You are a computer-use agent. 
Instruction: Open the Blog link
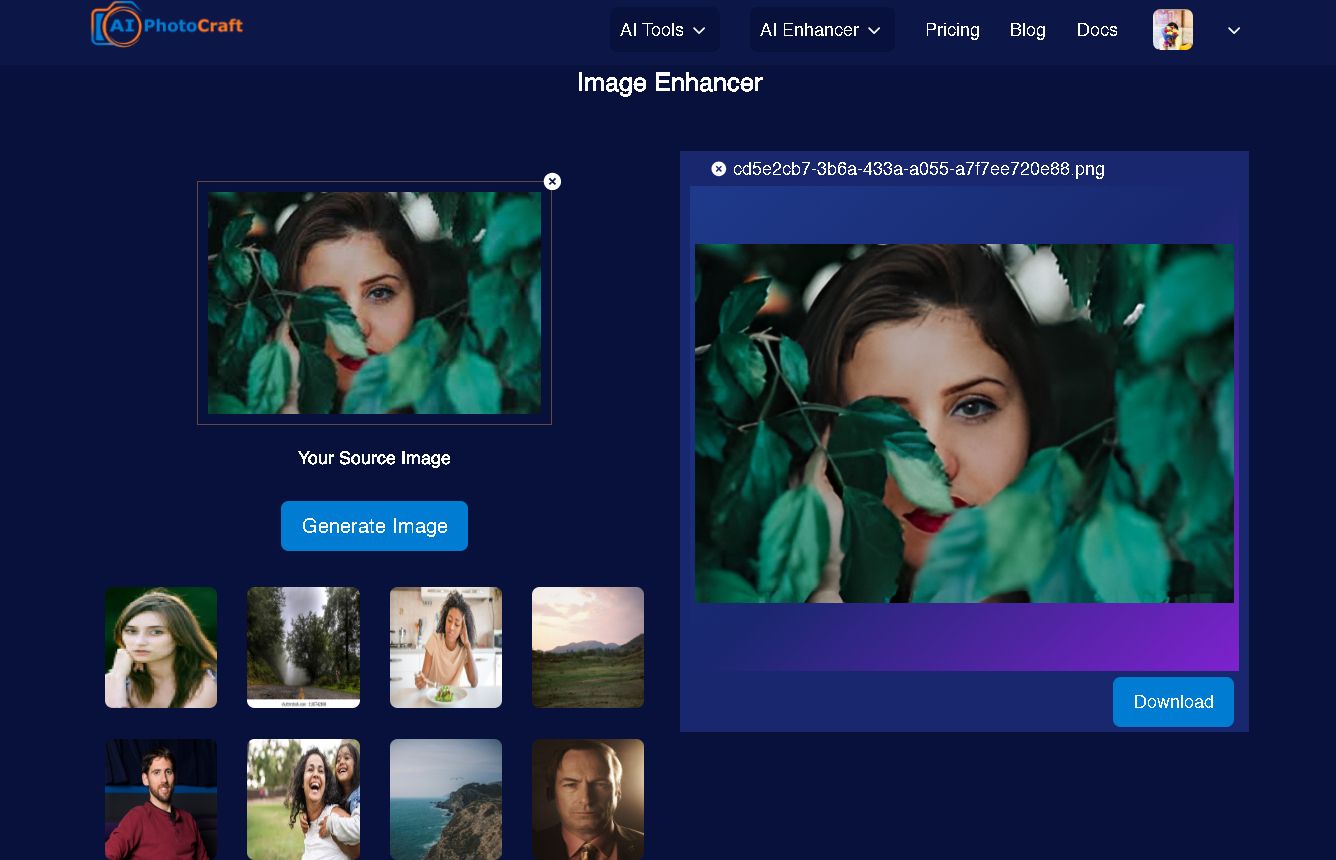1027,30
